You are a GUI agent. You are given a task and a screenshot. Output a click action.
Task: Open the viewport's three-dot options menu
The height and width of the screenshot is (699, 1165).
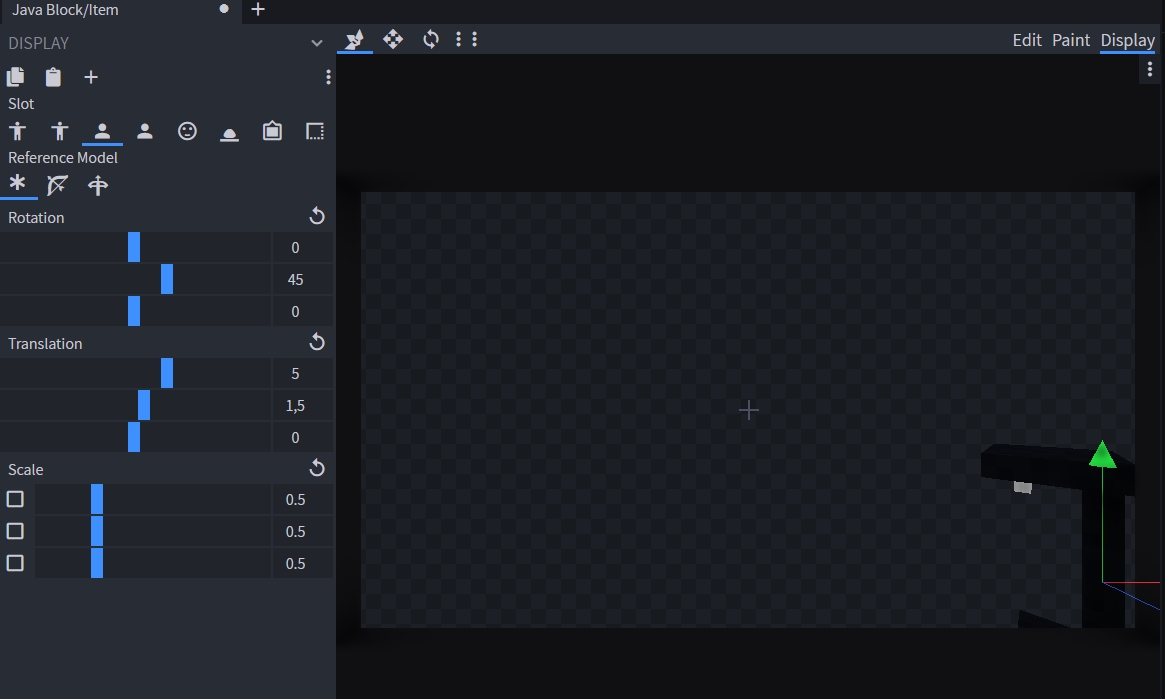click(1149, 68)
